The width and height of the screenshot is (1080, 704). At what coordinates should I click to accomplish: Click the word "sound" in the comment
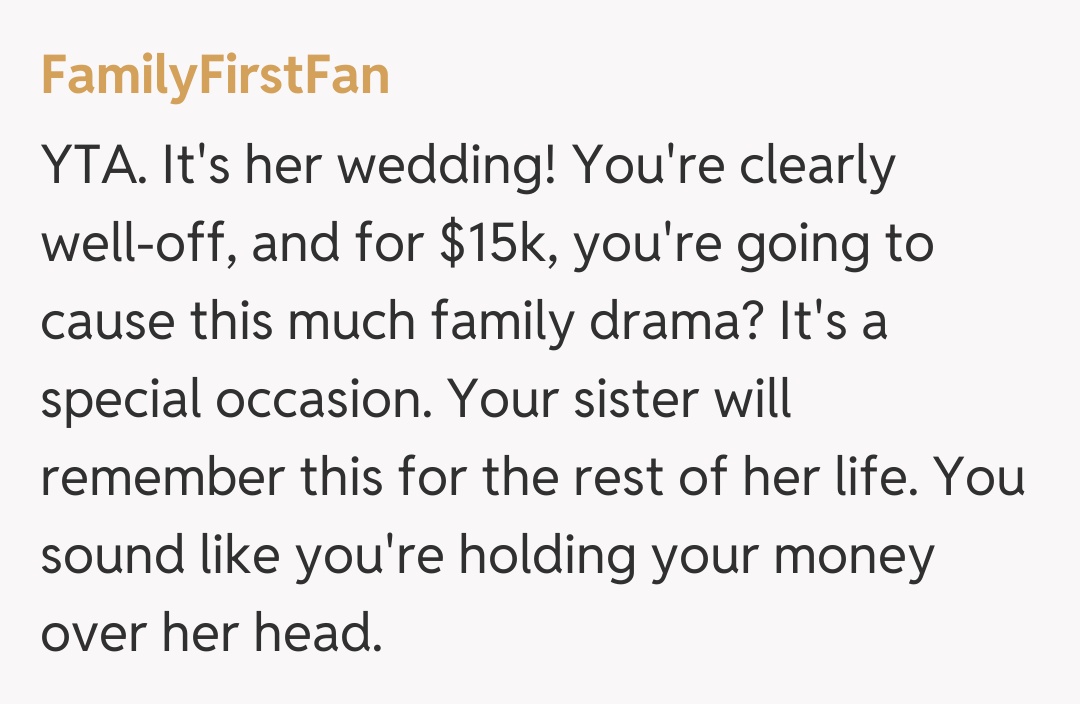110,557
